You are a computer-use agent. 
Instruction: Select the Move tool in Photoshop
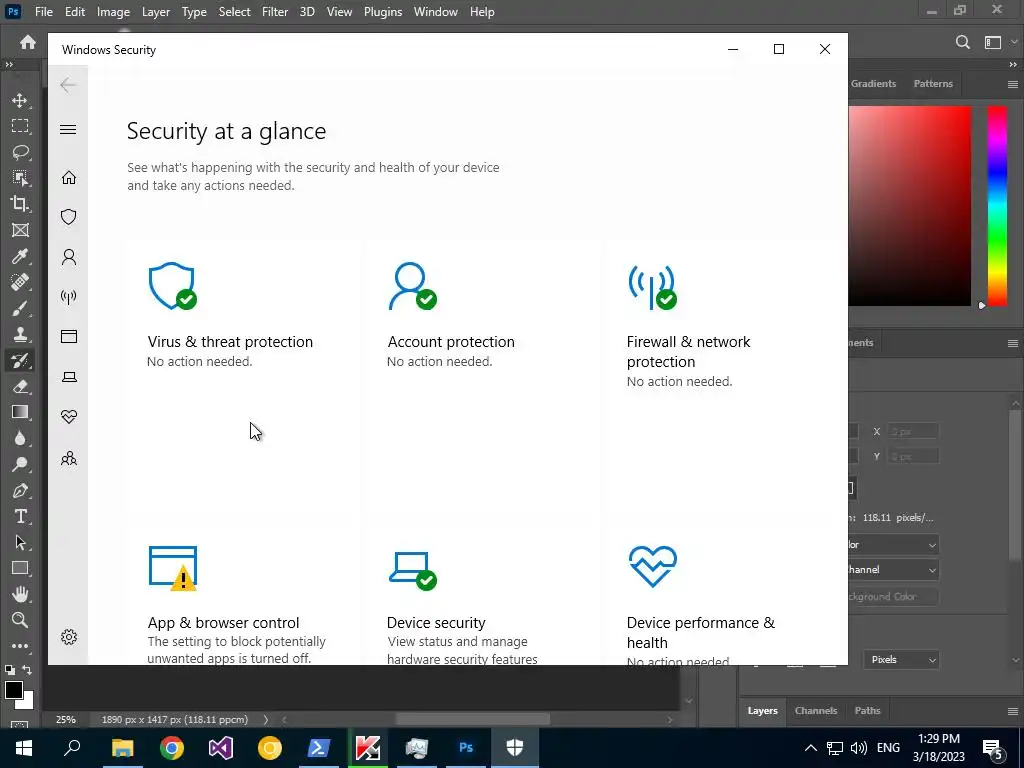point(20,100)
